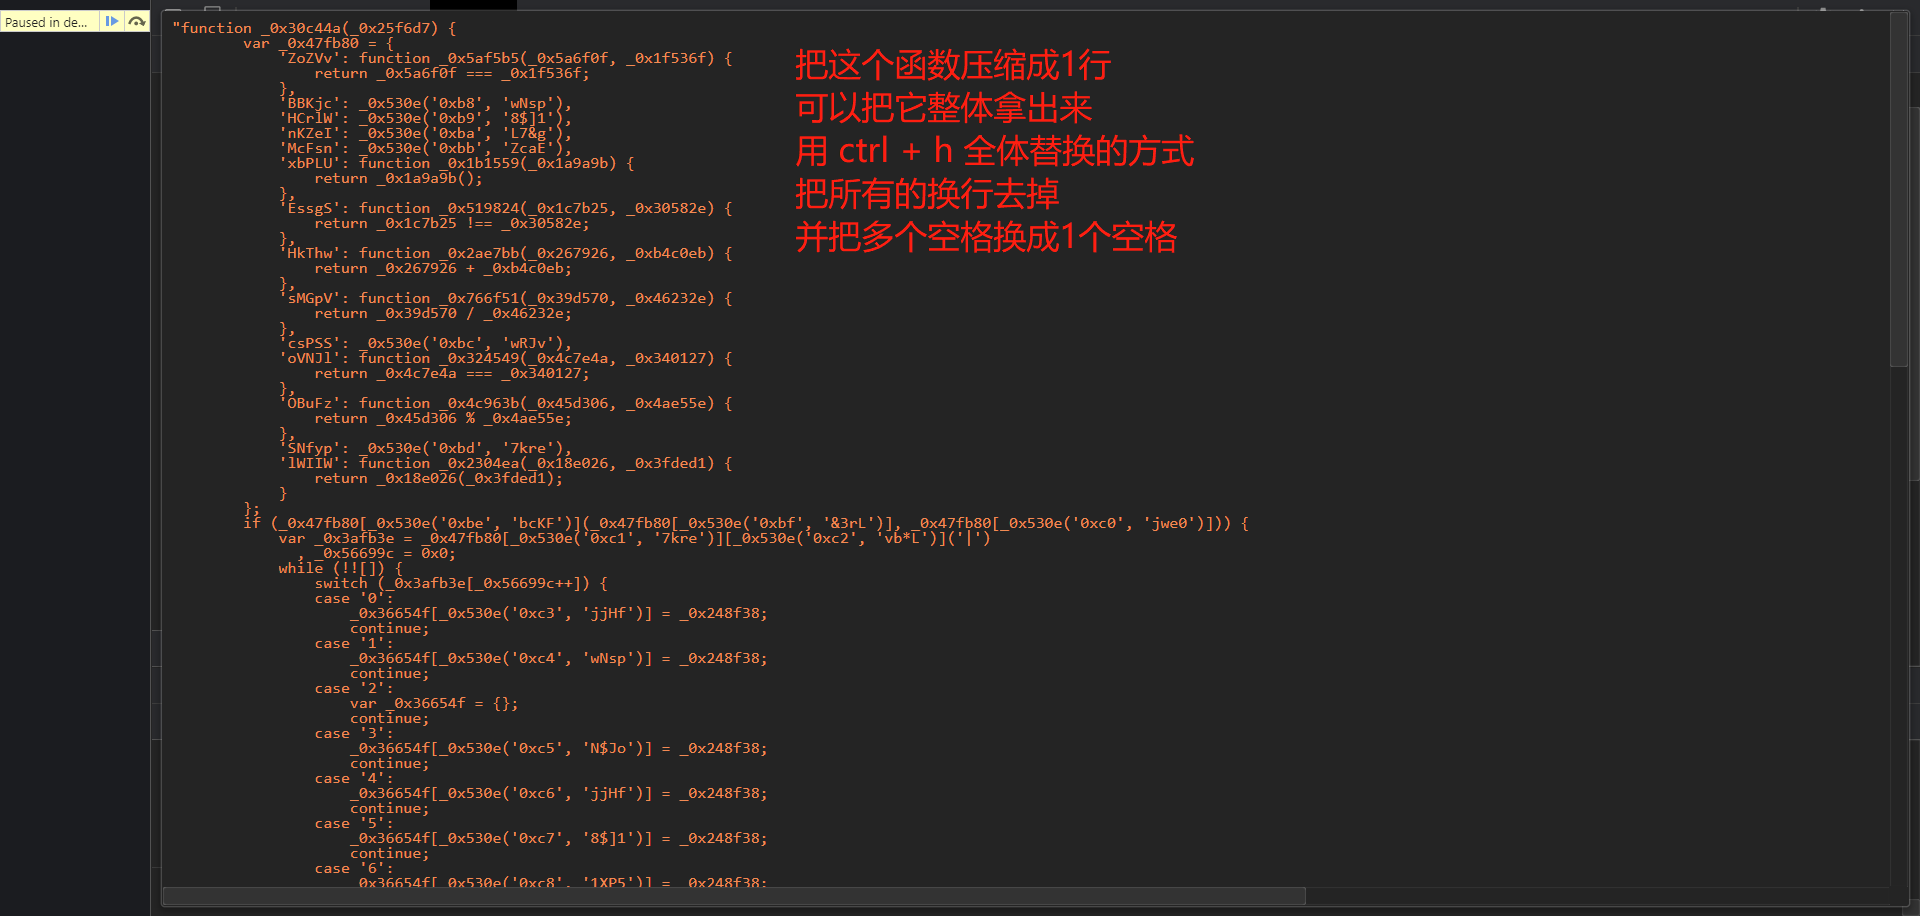The width and height of the screenshot is (1920, 916).
Task: Step over next function call icon
Action: [x=137, y=20]
